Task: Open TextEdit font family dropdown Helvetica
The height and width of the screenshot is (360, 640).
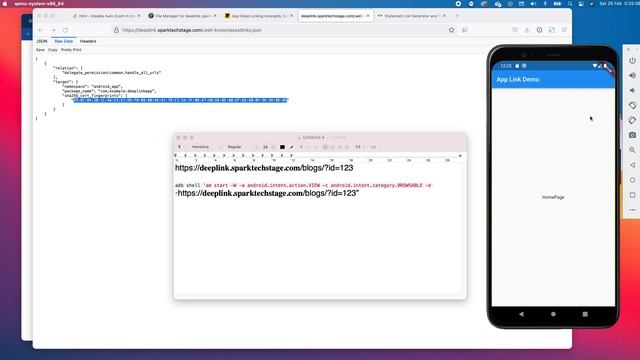Action: pyautogui.click(x=206, y=147)
